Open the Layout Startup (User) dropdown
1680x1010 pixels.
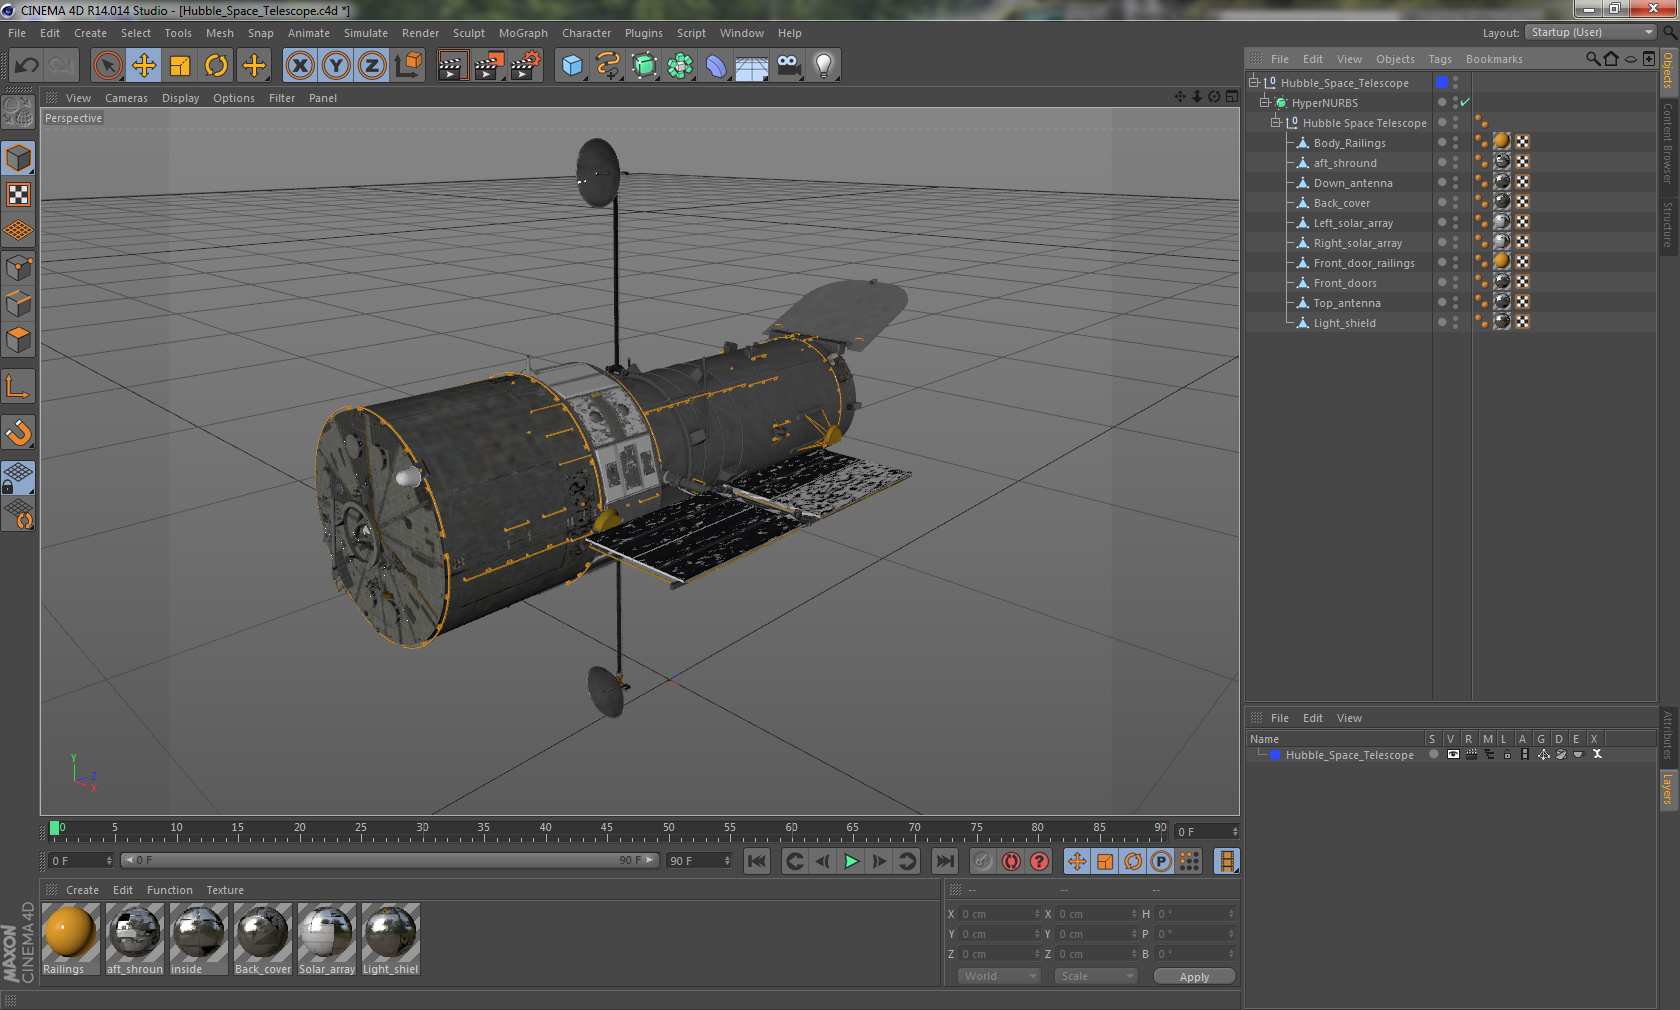[x=1591, y=32]
